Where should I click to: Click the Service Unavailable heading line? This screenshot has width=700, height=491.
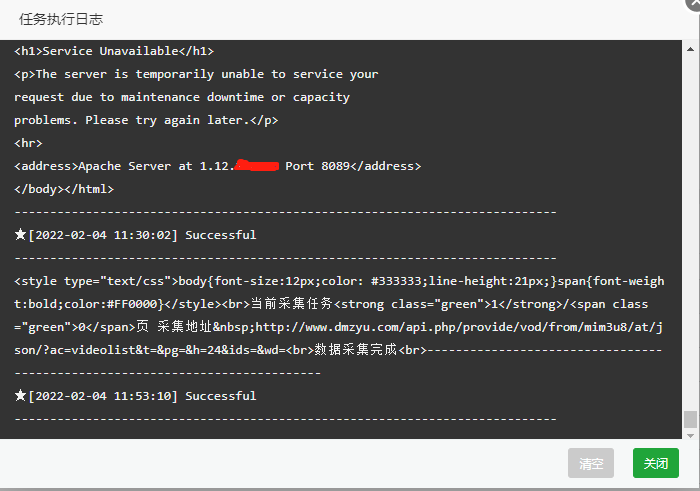coord(114,51)
